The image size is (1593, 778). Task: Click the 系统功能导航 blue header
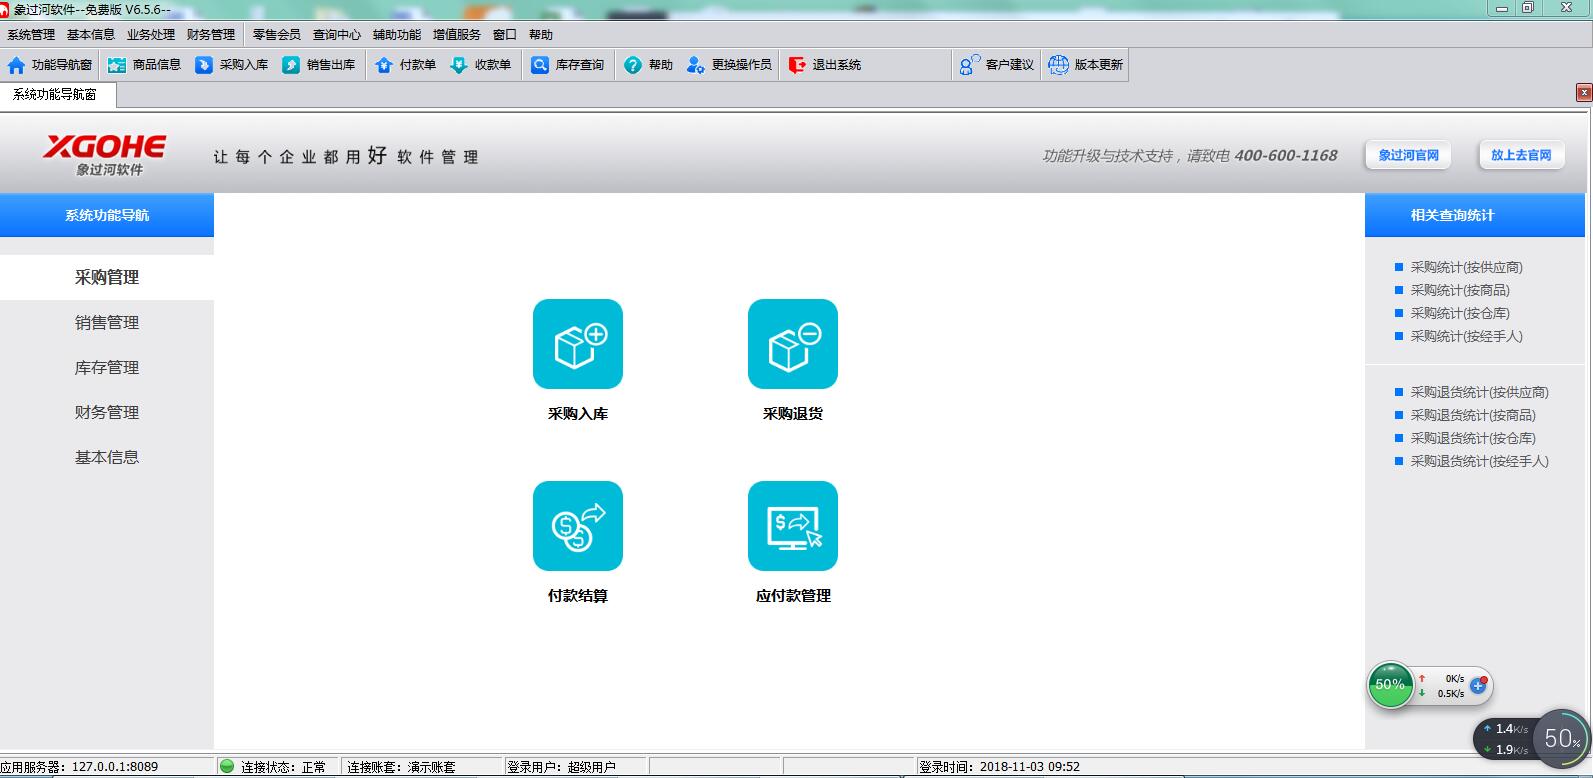tap(107, 215)
